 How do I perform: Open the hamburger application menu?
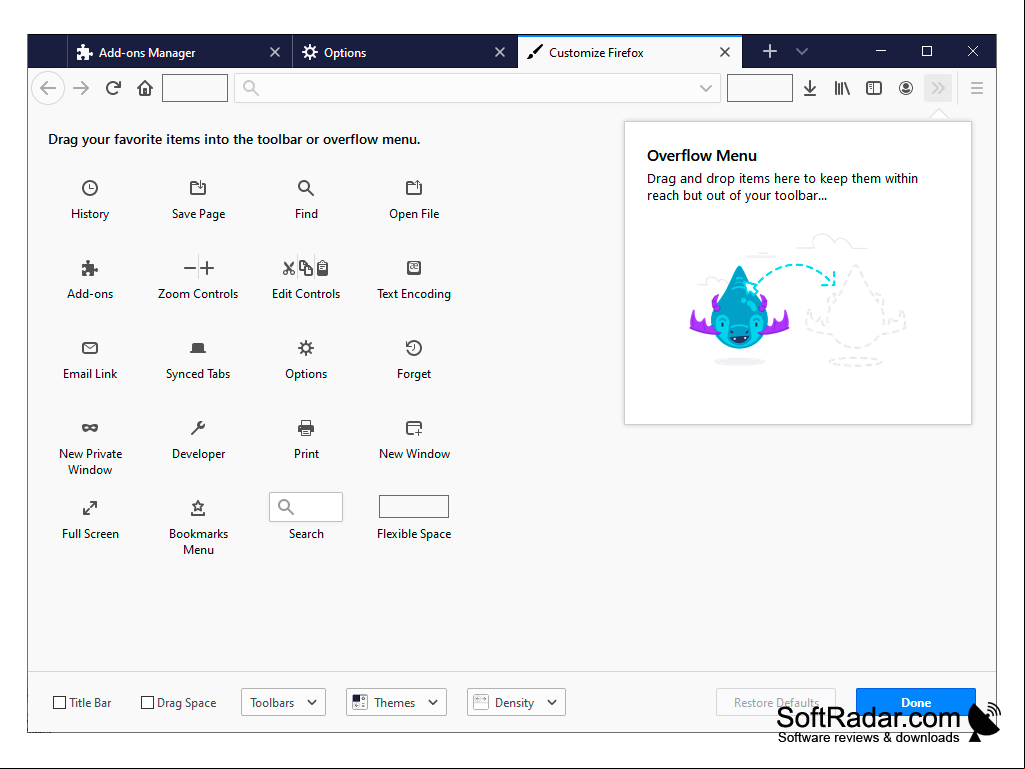point(977,88)
